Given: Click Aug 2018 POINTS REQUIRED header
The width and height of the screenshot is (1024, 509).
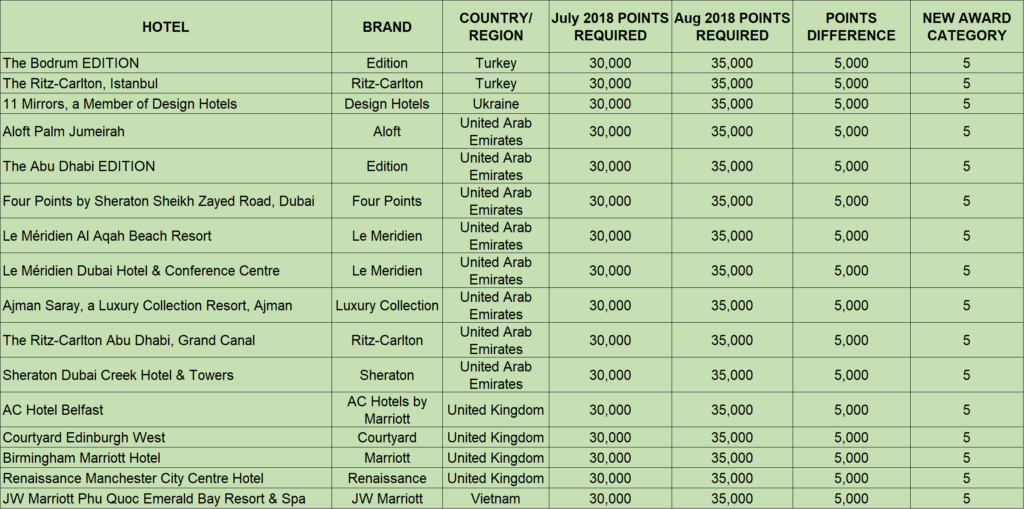Looking at the screenshot, I should [x=732, y=27].
